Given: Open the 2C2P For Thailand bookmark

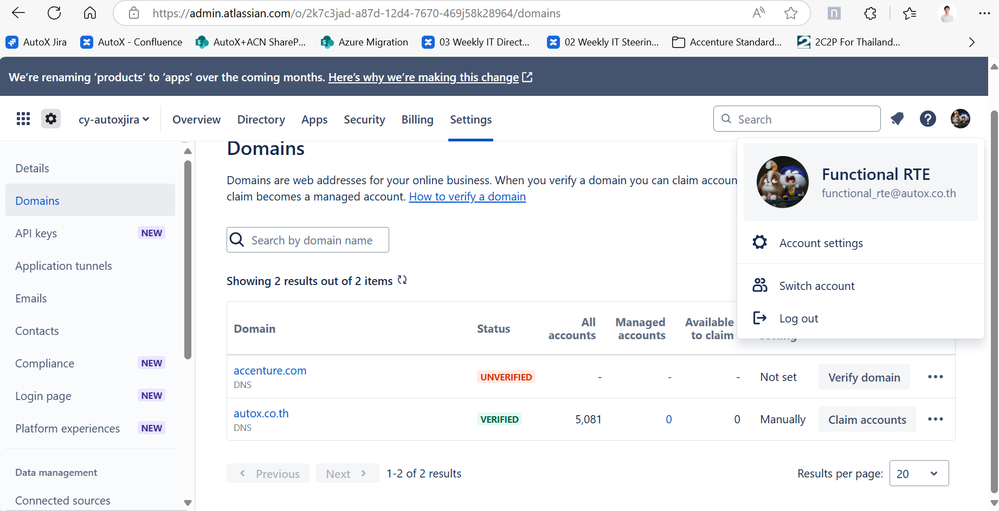Looking at the screenshot, I should click(x=849, y=42).
